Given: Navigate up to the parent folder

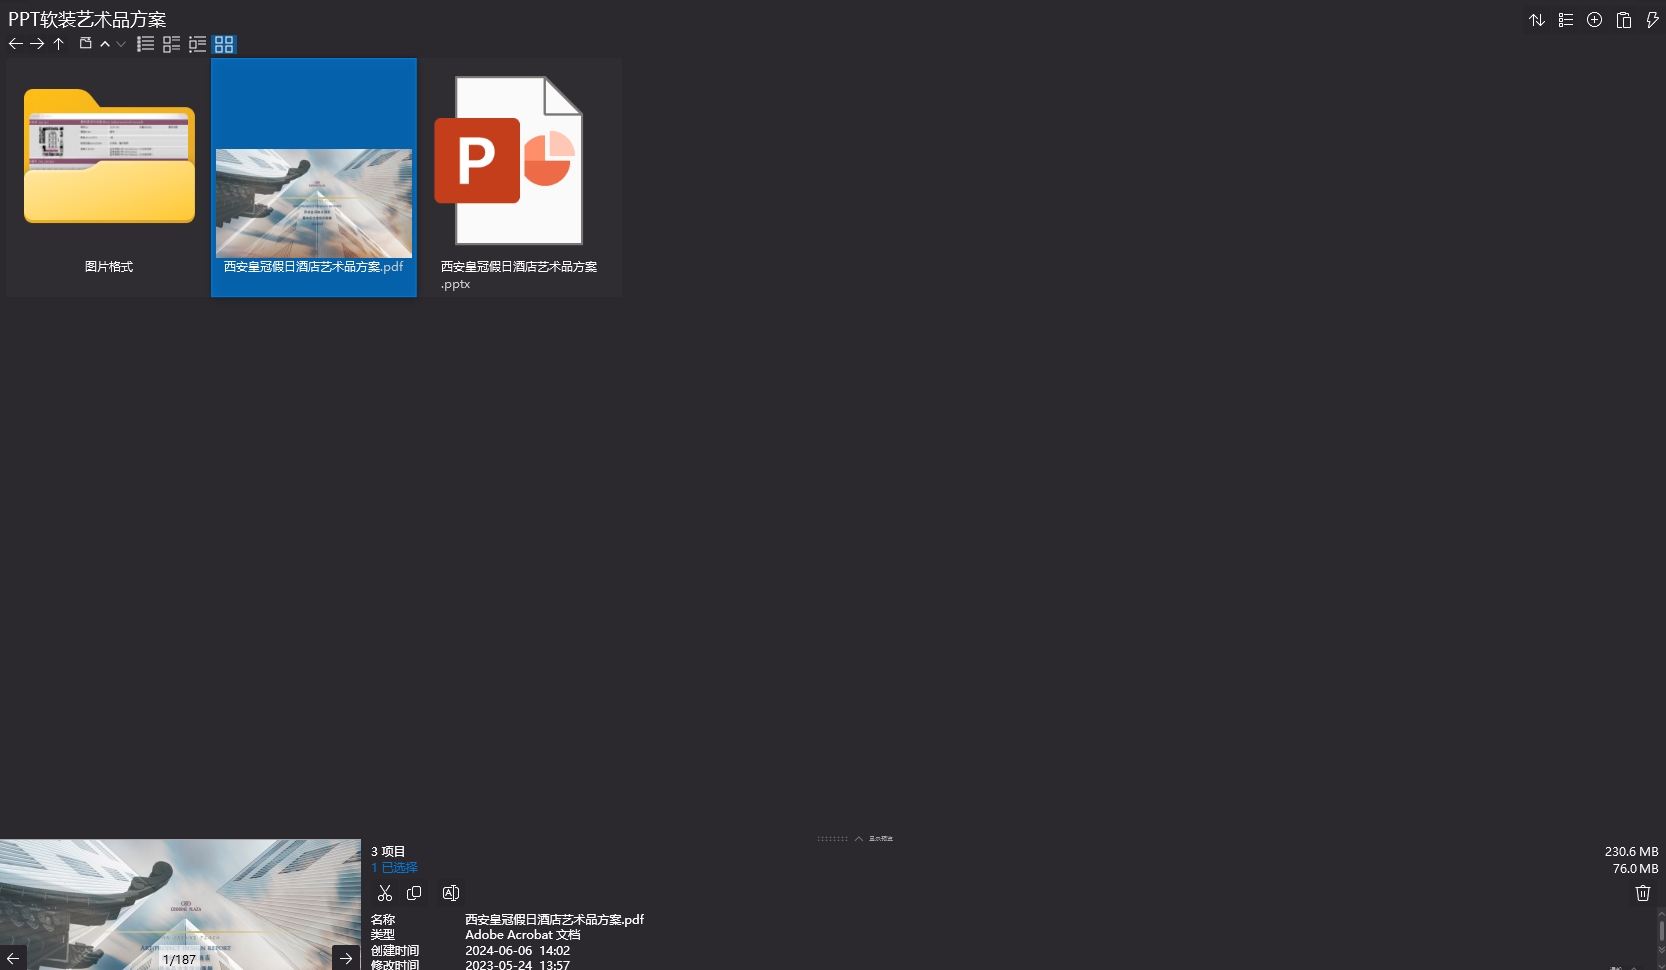Looking at the screenshot, I should point(59,44).
